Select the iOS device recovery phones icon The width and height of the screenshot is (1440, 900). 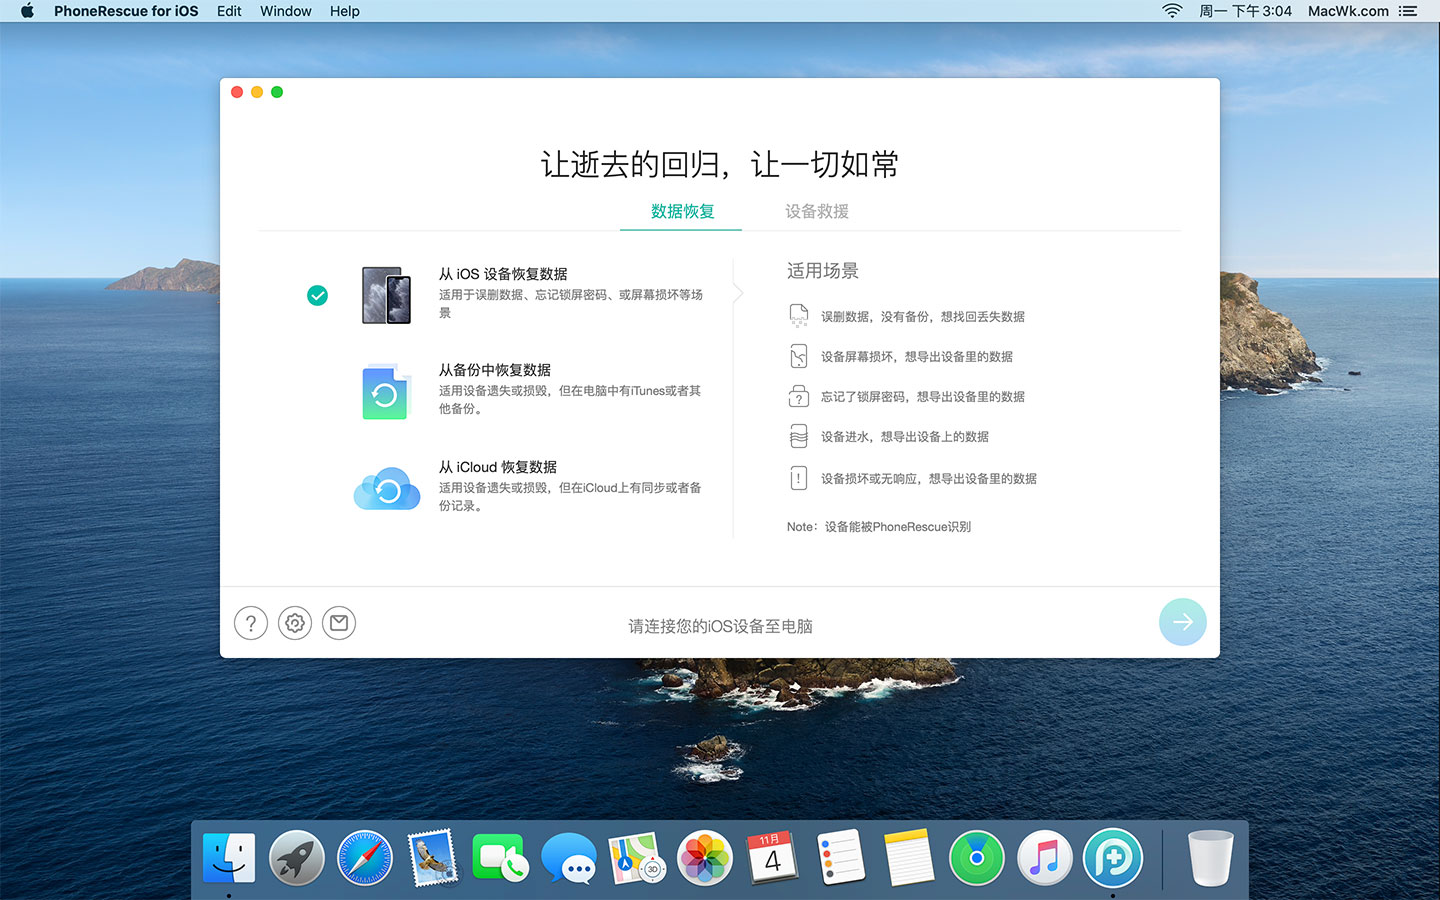(387, 295)
